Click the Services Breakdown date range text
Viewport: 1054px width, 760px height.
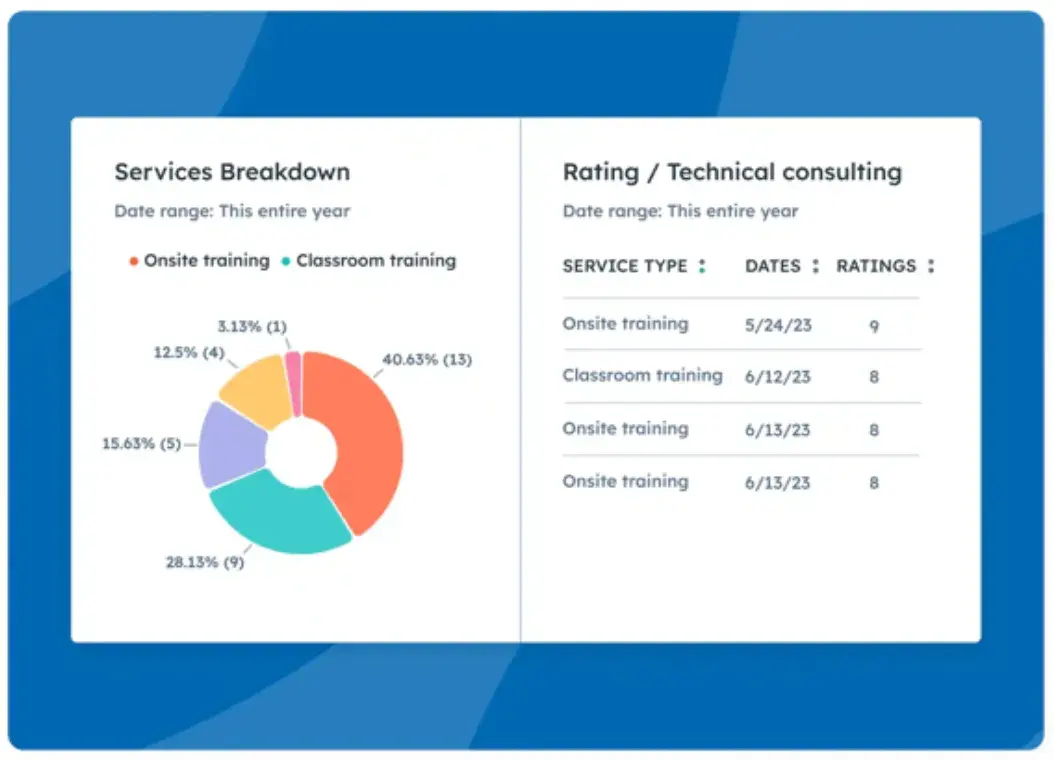tap(232, 211)
